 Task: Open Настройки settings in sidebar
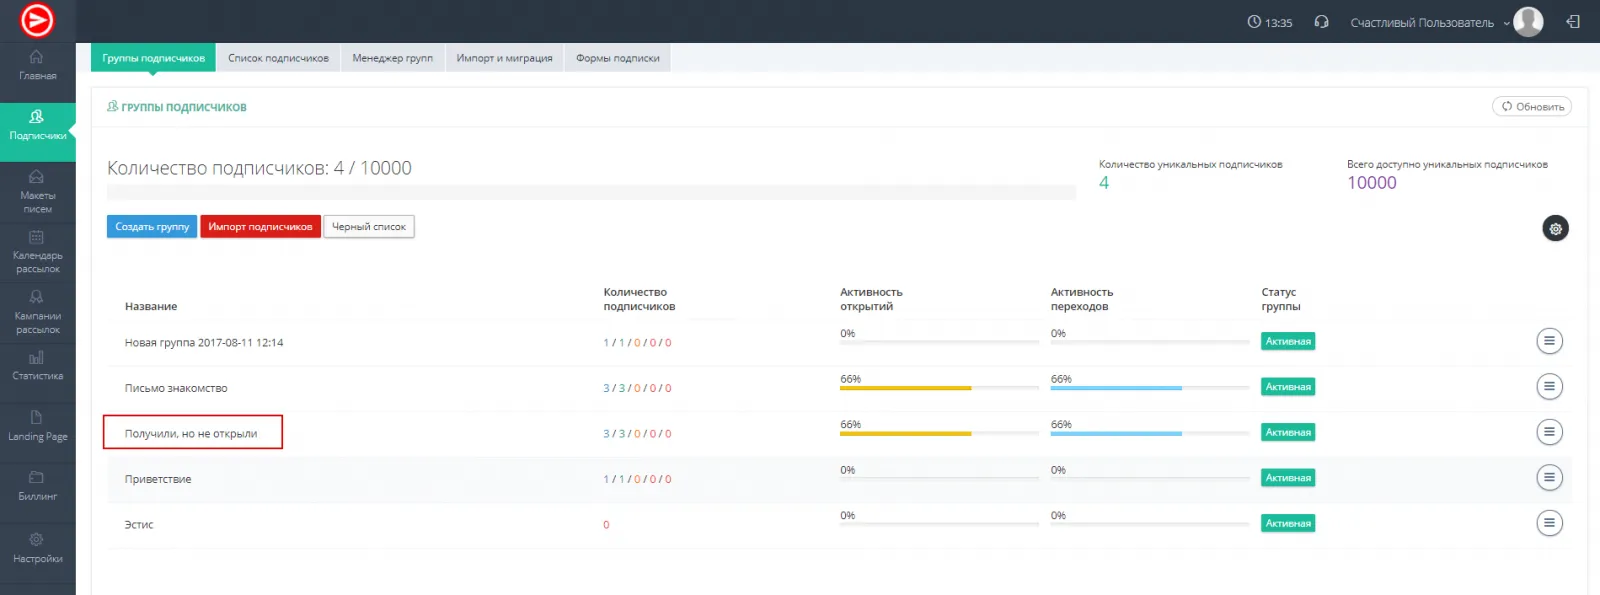(x=37, y=548)
